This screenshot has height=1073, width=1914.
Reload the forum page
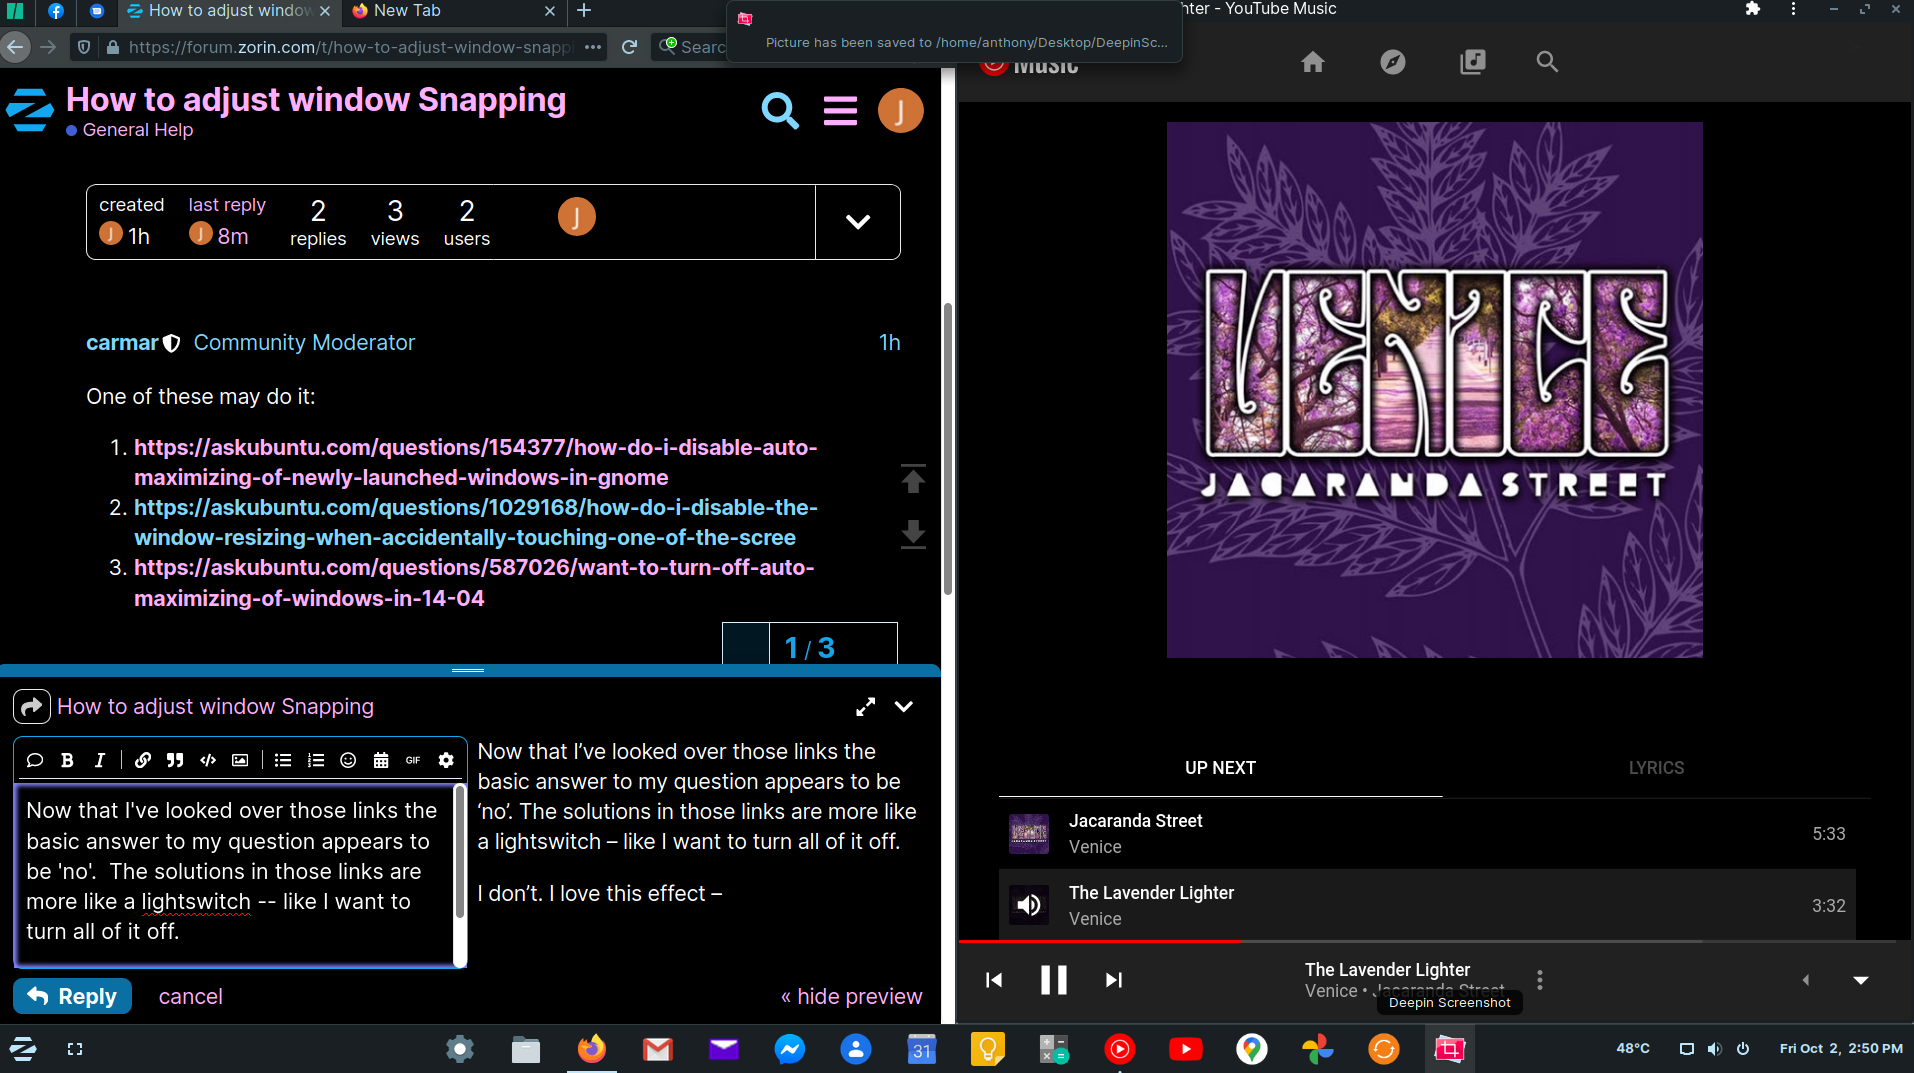click(629, 47)
